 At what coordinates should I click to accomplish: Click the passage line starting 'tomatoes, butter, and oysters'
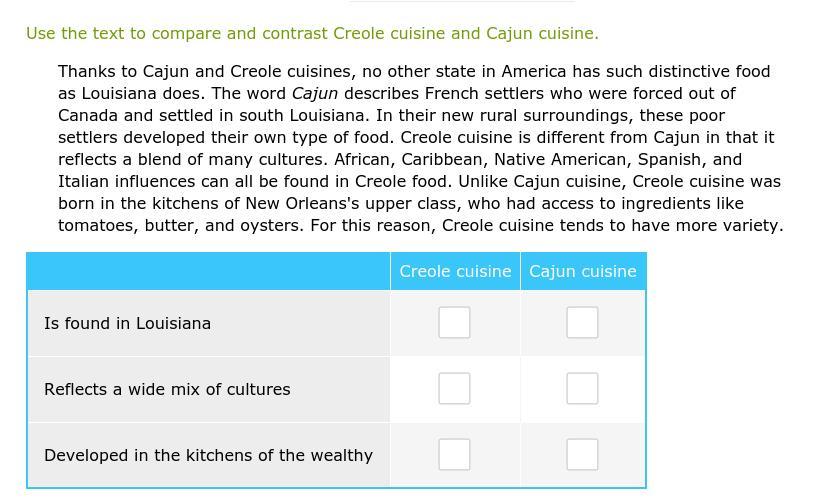click(420, 226)
